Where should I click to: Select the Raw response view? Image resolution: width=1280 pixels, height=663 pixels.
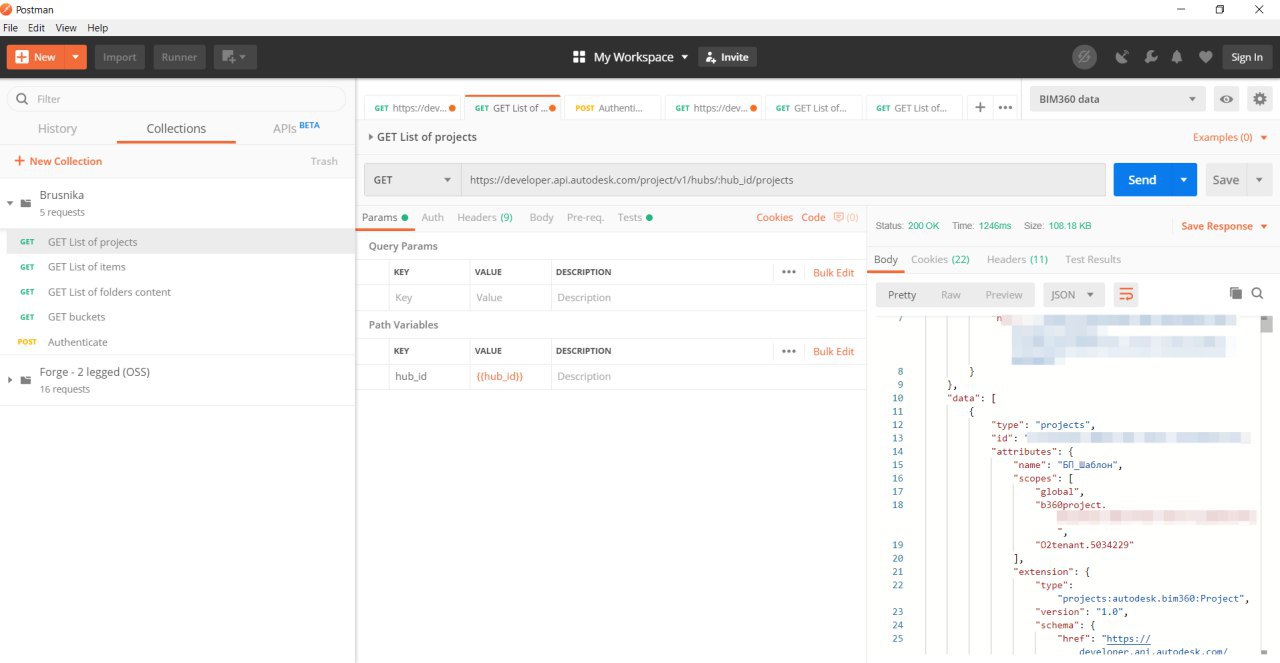[951, 294]
